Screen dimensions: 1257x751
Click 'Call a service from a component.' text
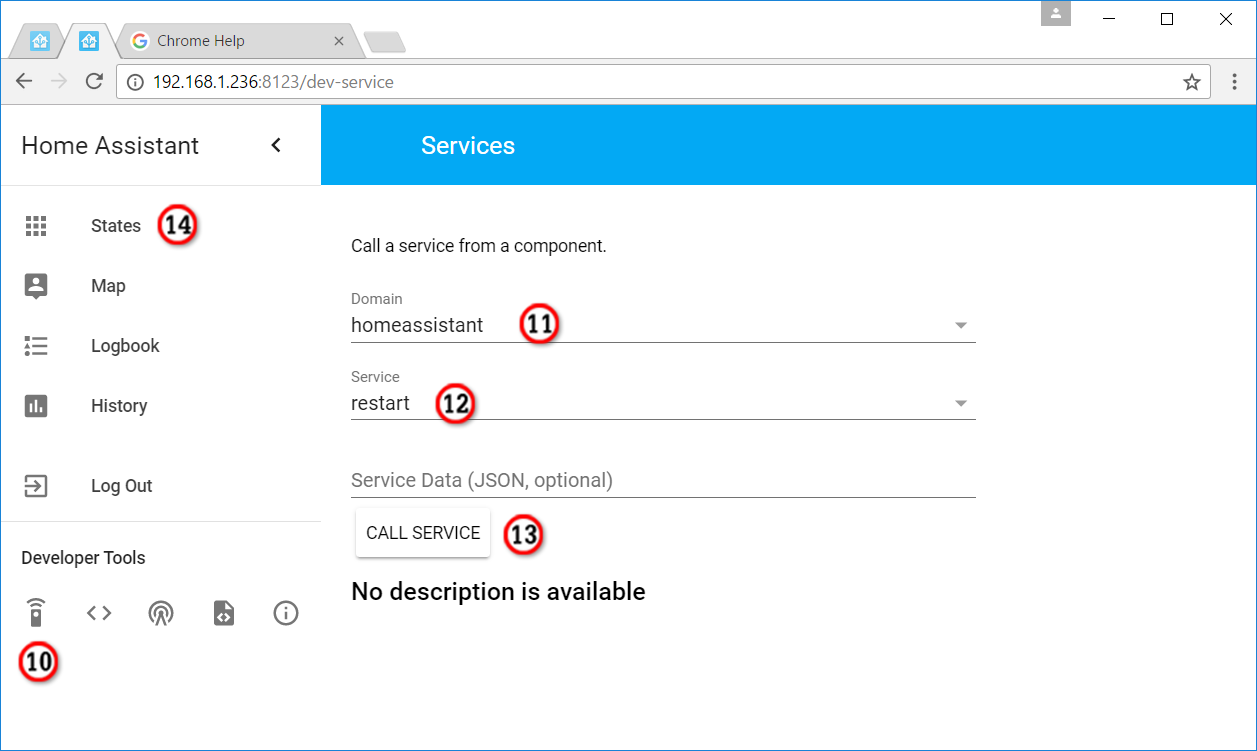click(479, 245)
